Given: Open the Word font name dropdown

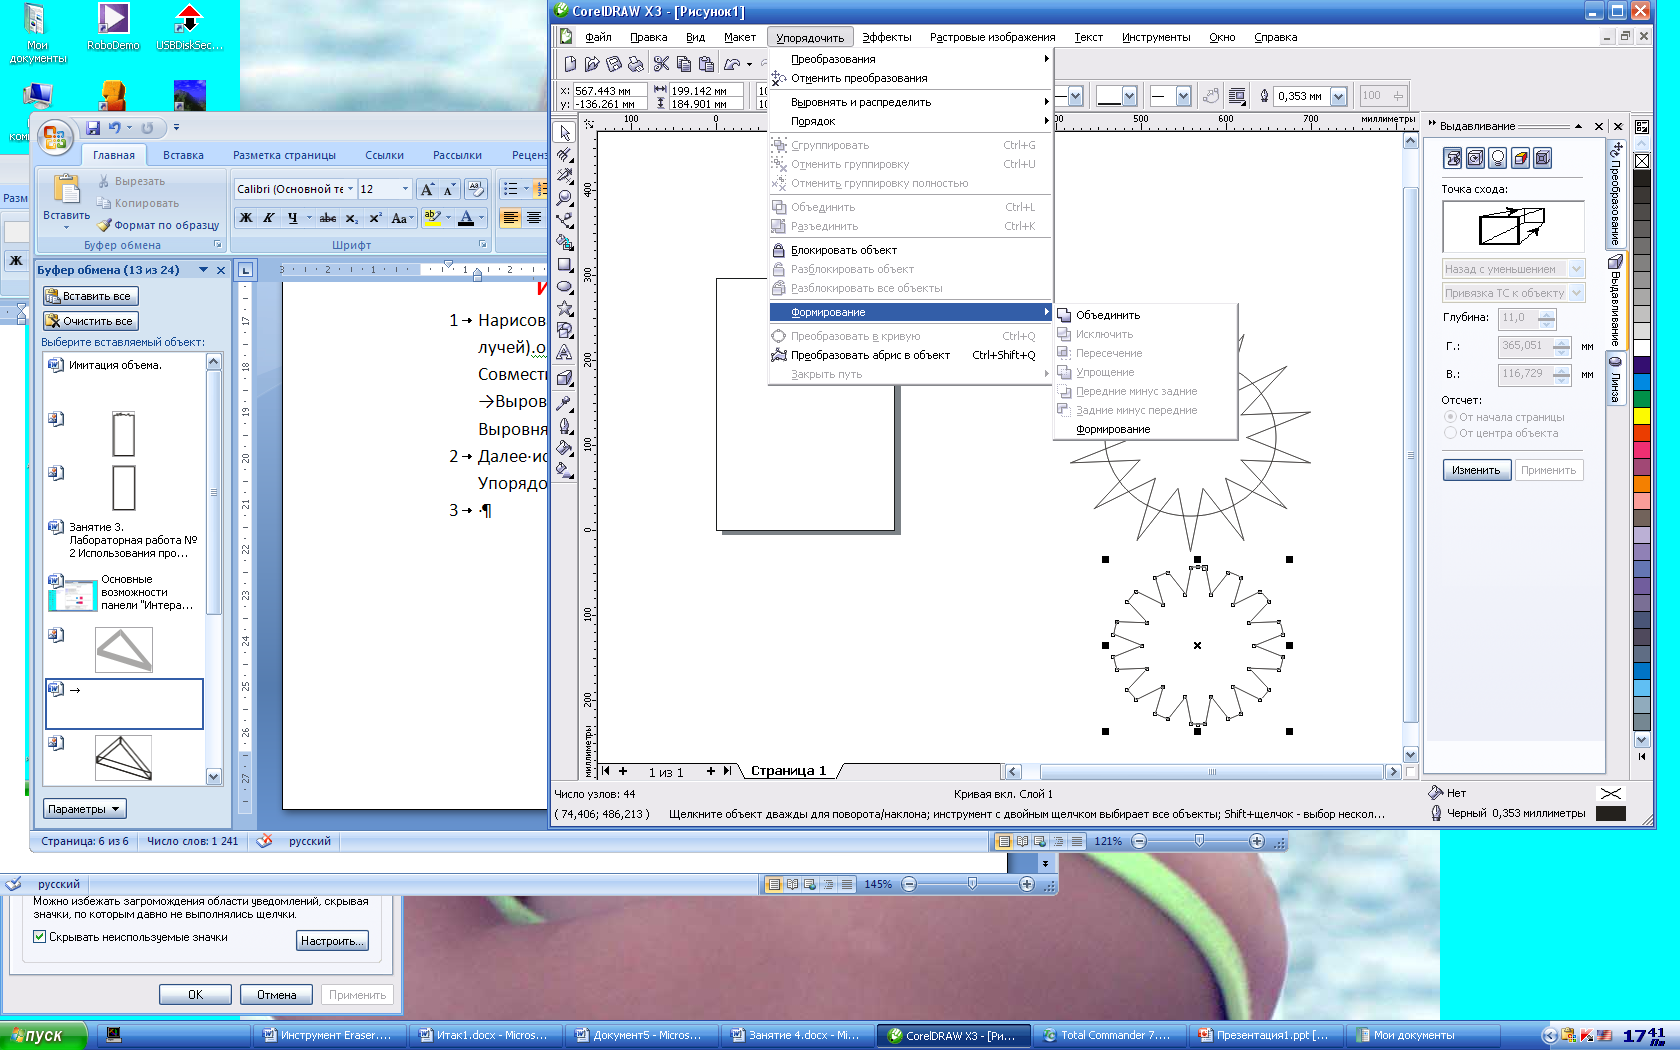Looking at the screenshot, I should 350,188.
